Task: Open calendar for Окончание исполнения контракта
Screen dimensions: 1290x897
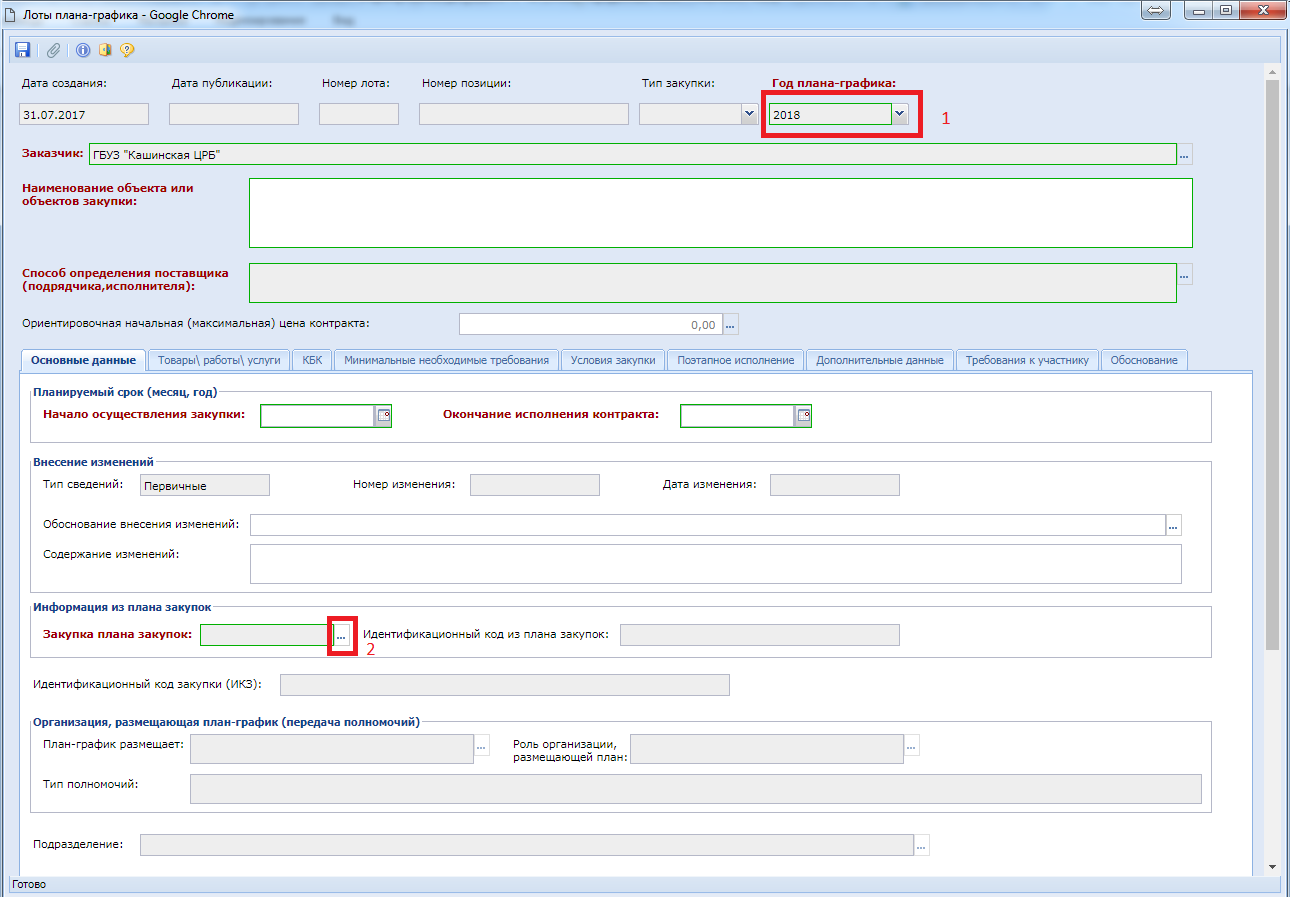Action: (803, 416)
